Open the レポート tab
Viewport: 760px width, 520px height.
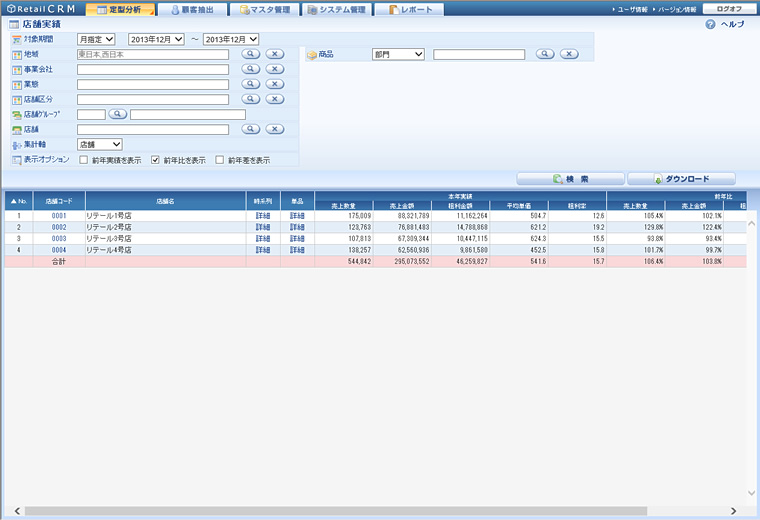coord(409,9)
